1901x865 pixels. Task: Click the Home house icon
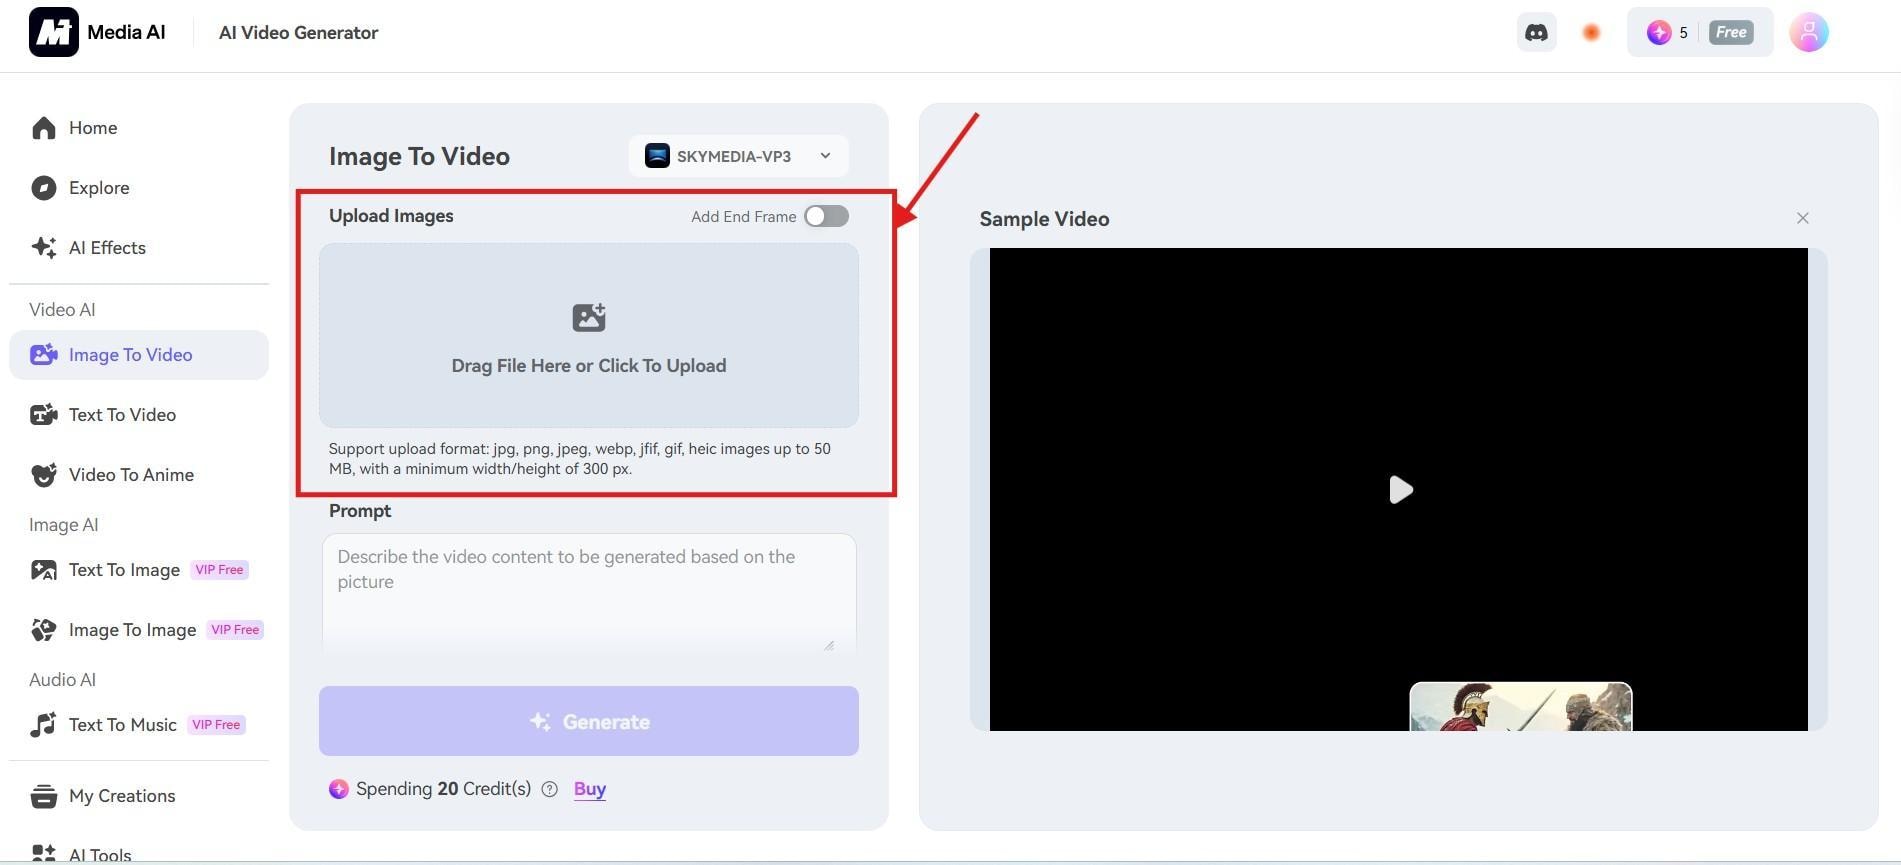(43, 128)
